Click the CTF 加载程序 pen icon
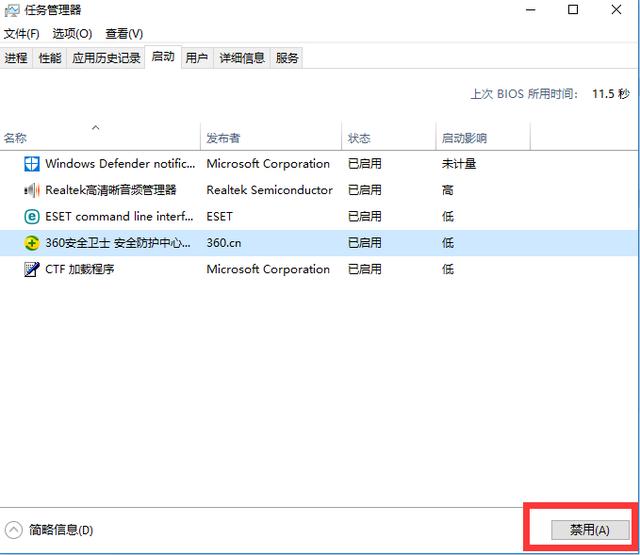The width and height of the screenshot is (640, 555). (32, 269)
